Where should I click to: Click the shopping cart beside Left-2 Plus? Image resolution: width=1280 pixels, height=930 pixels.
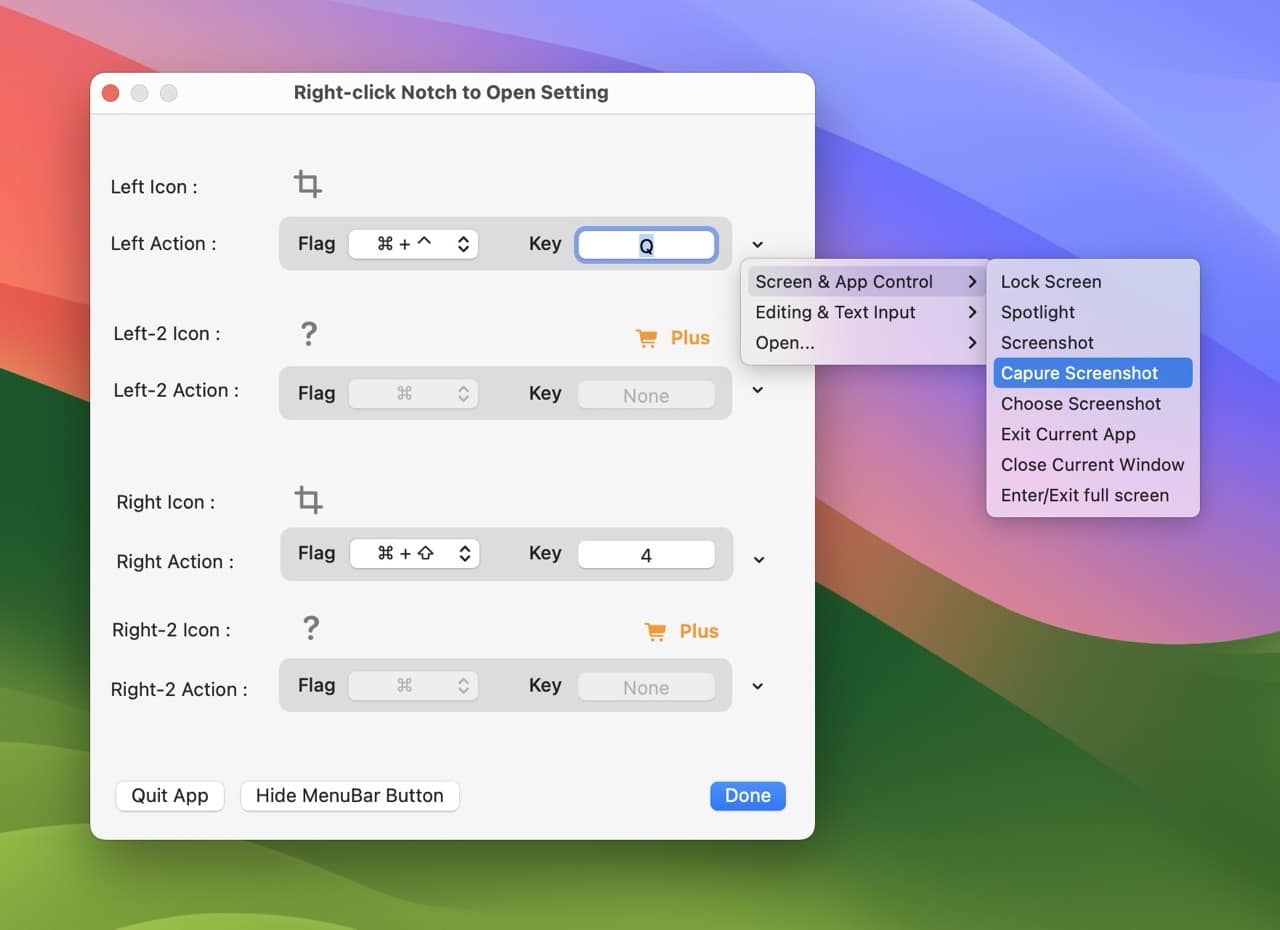coord(647,339)
